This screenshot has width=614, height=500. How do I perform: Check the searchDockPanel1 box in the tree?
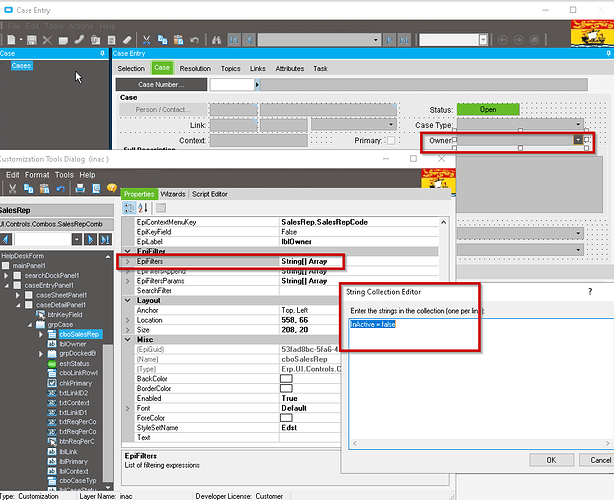pyautogui.click(x=17, y=276)
